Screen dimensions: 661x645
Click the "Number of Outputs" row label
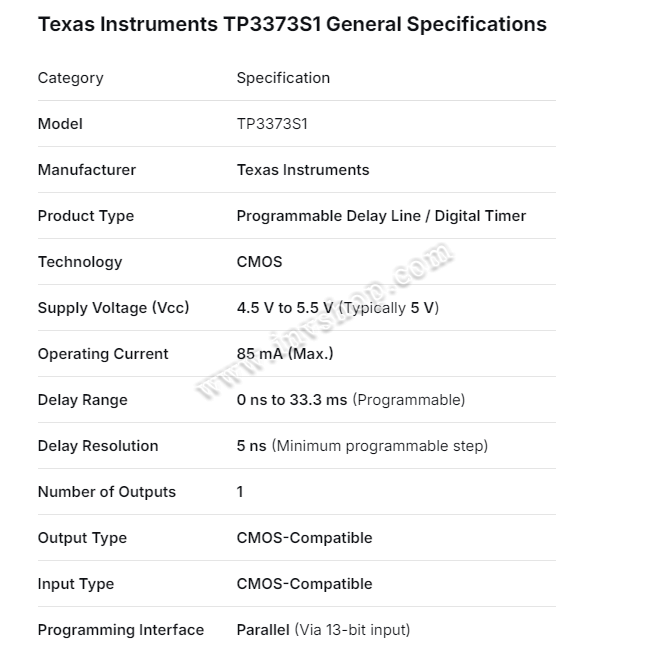(x=107, y=492)
